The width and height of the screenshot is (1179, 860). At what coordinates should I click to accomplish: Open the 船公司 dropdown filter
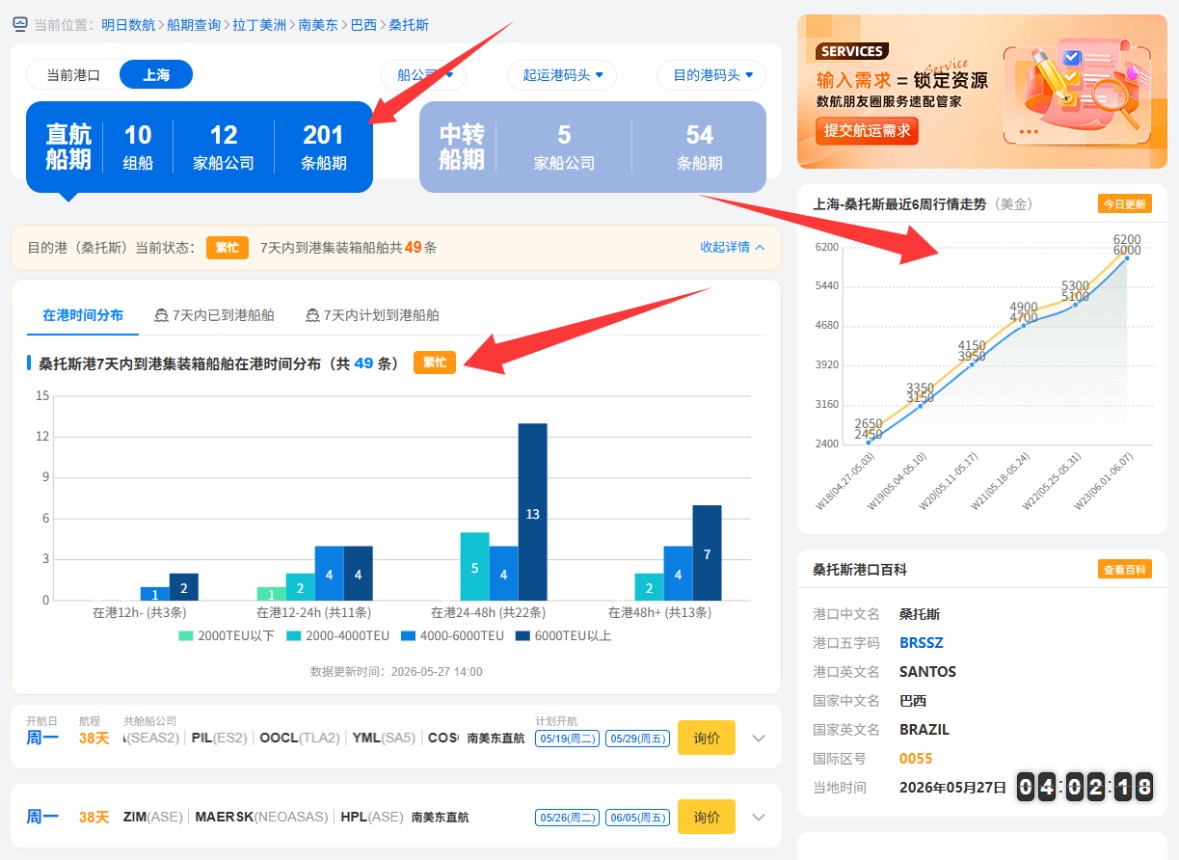coord(425,75)
